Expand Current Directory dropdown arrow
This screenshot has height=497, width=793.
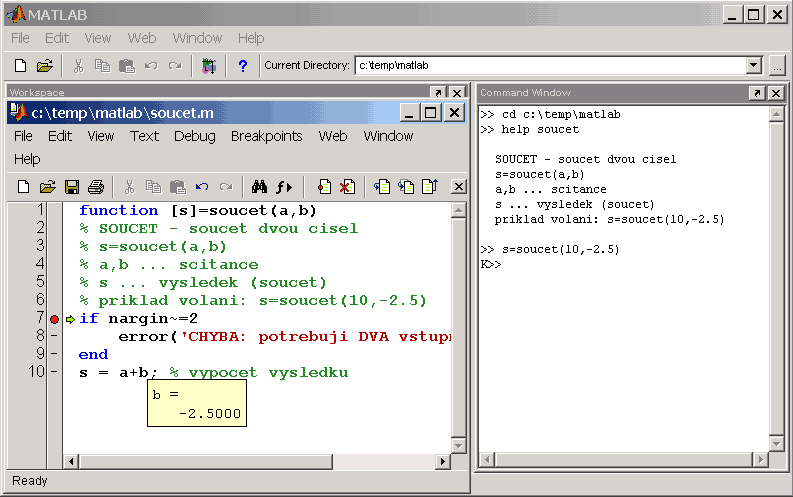pos(754,65)
